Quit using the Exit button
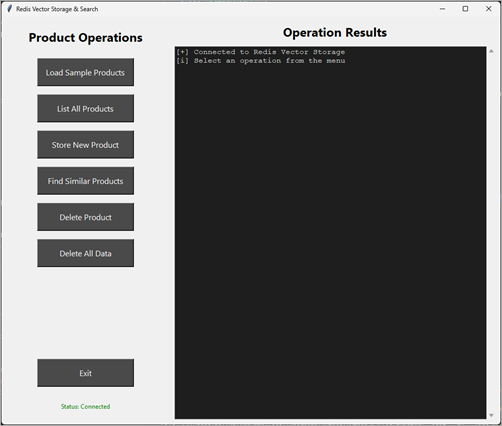Viewport: 502px width, 426px height. (86, 373)
